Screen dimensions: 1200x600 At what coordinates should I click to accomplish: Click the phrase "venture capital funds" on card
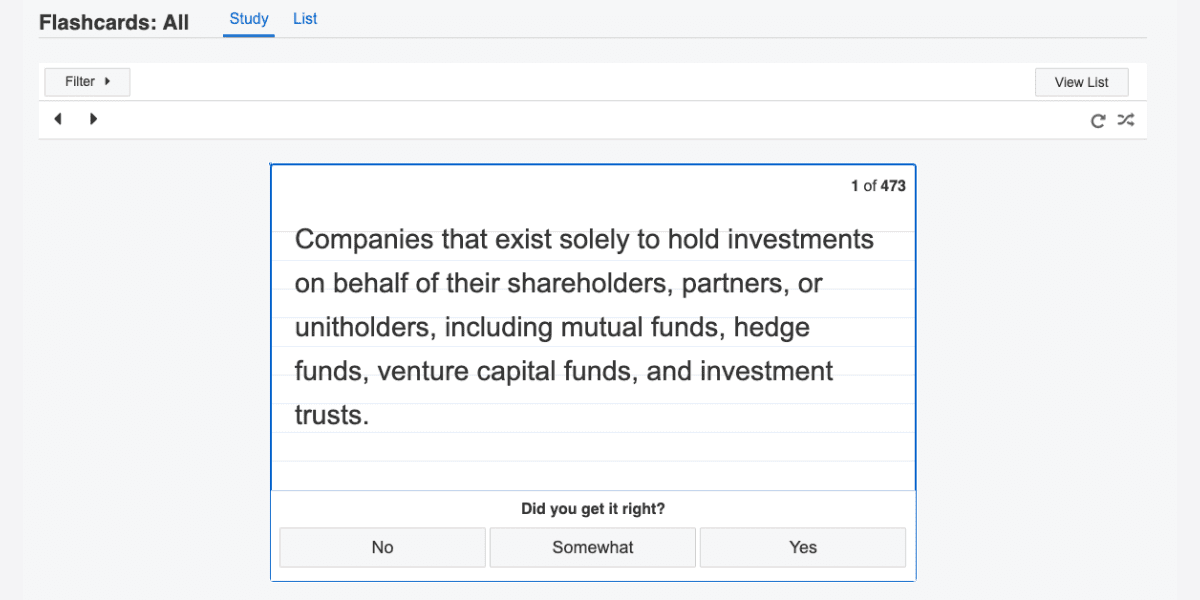pos(506,372)
